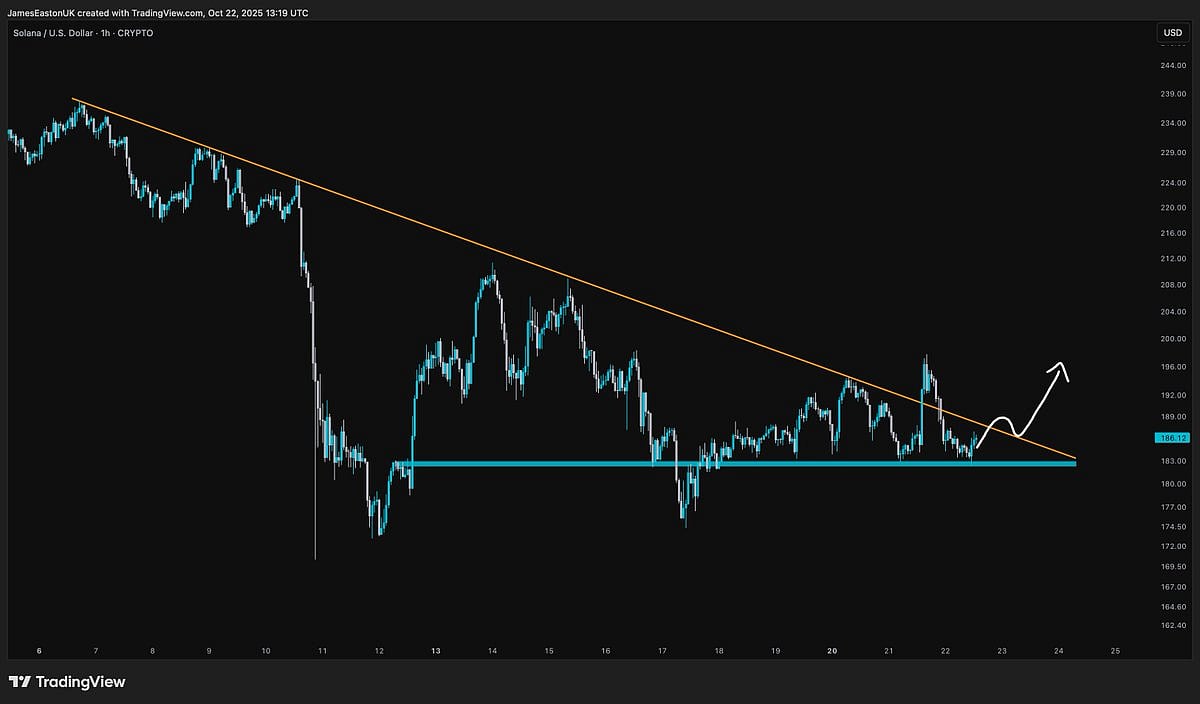Image resolution: width=1200 pixels, height=704 pixels.
Task: Click the JamesEastonUK author credit link
Action: coord(43,13)
